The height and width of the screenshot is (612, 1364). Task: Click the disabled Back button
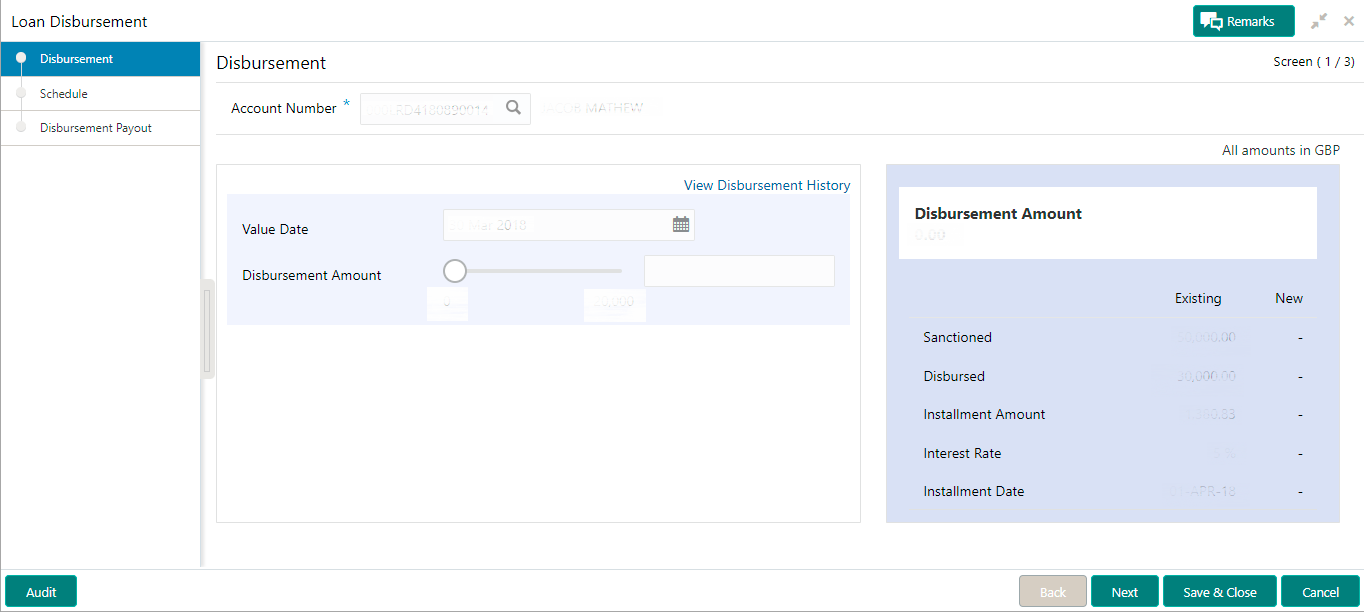coord(1053,592)
